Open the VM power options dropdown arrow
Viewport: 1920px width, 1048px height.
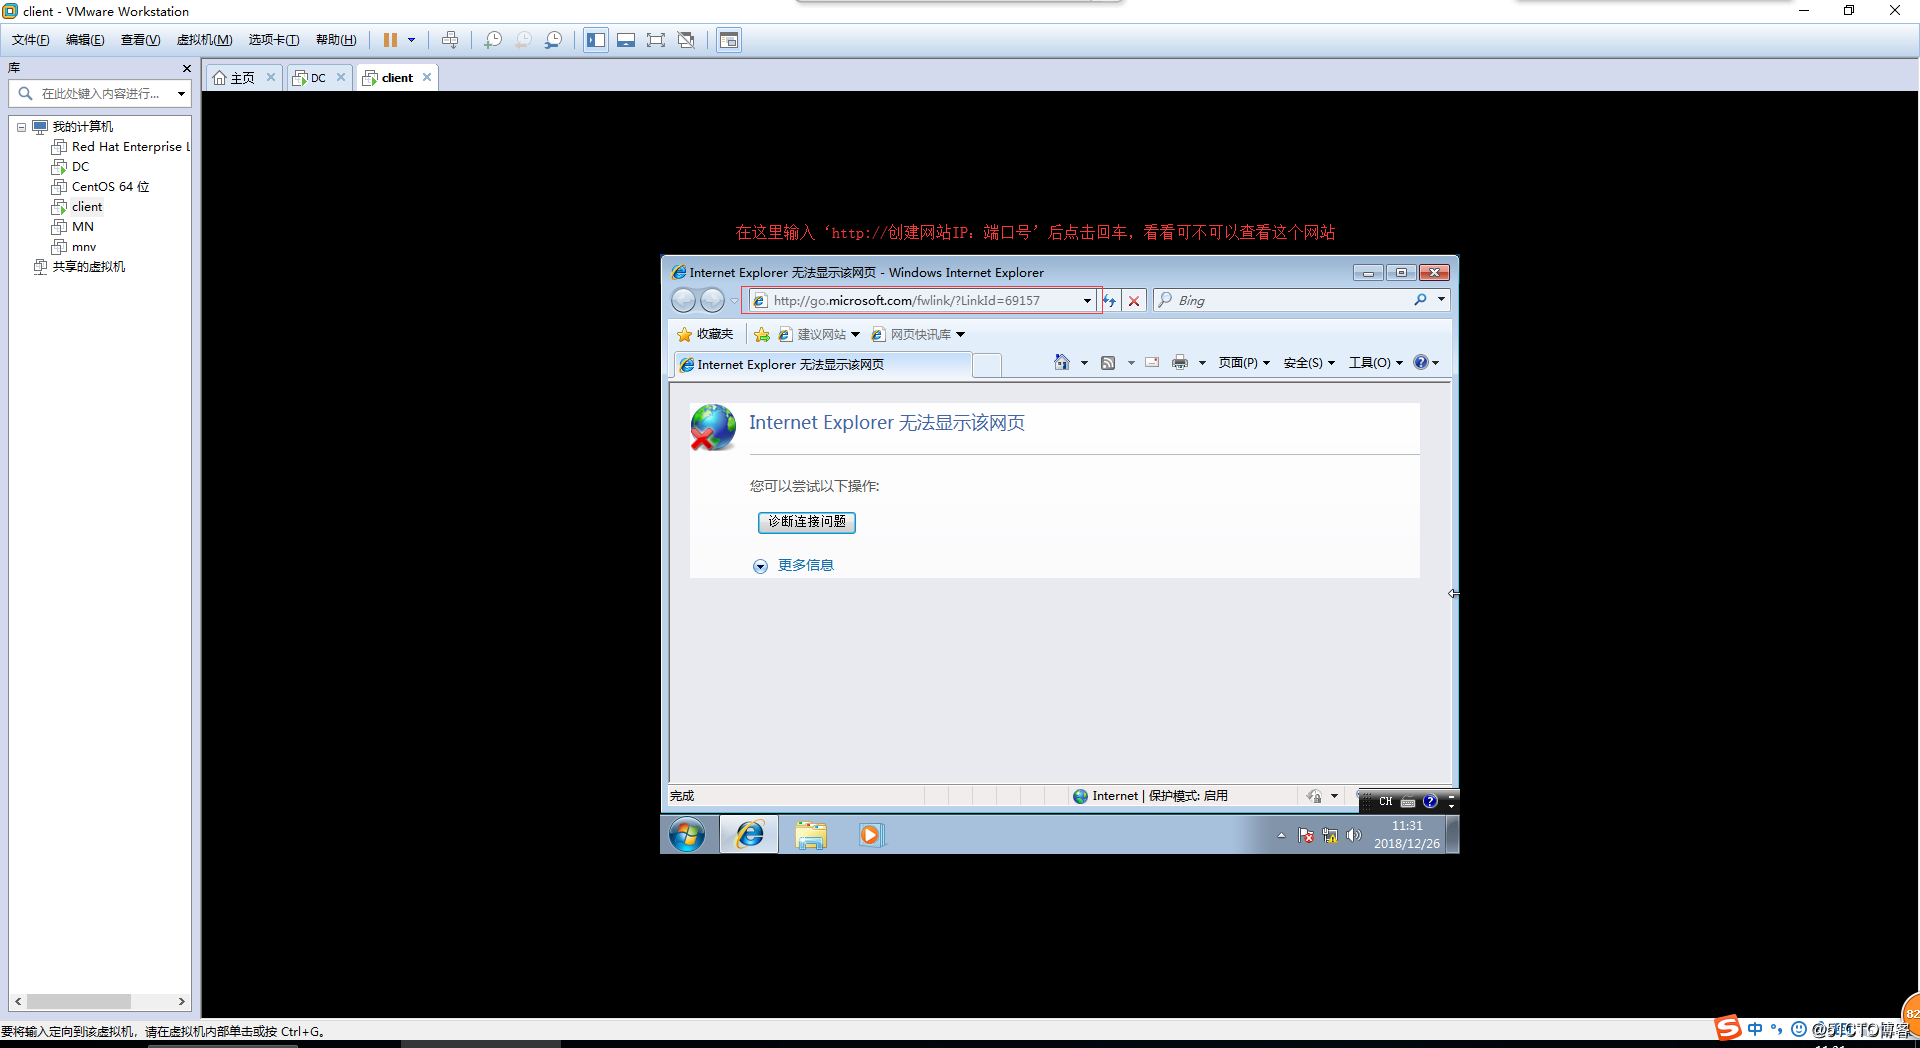pos(411,40)
